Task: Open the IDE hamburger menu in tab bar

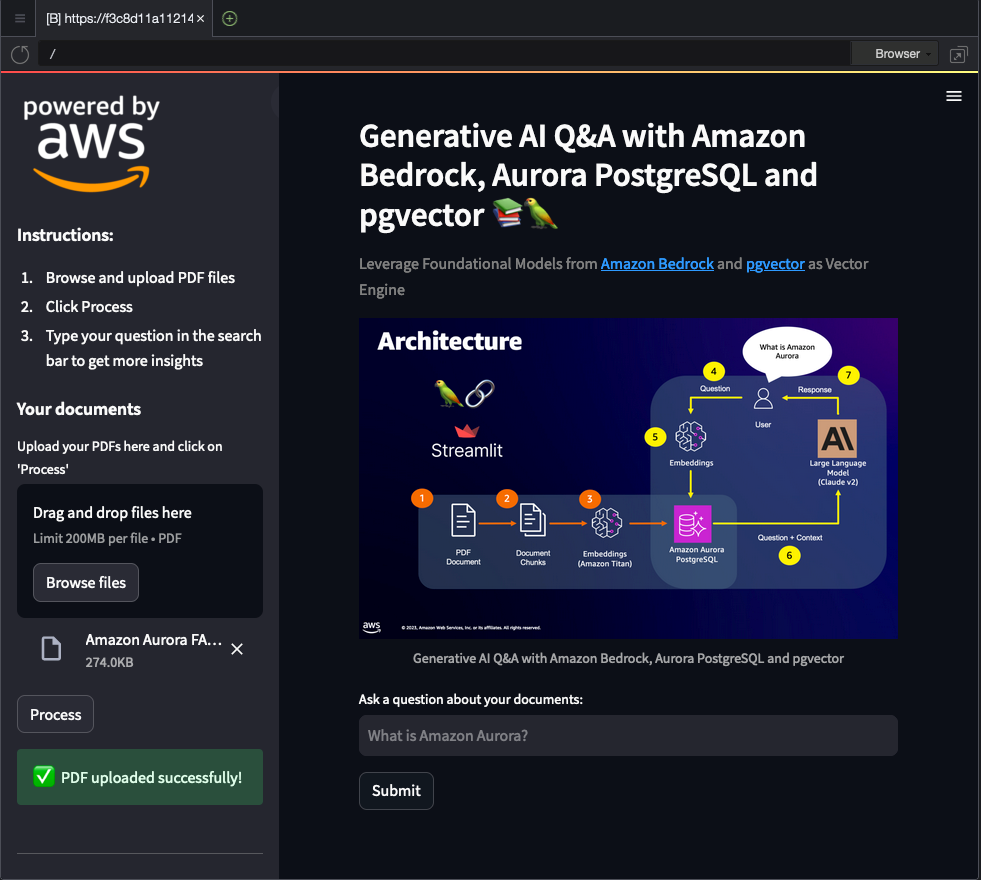Action: point(20,19)
